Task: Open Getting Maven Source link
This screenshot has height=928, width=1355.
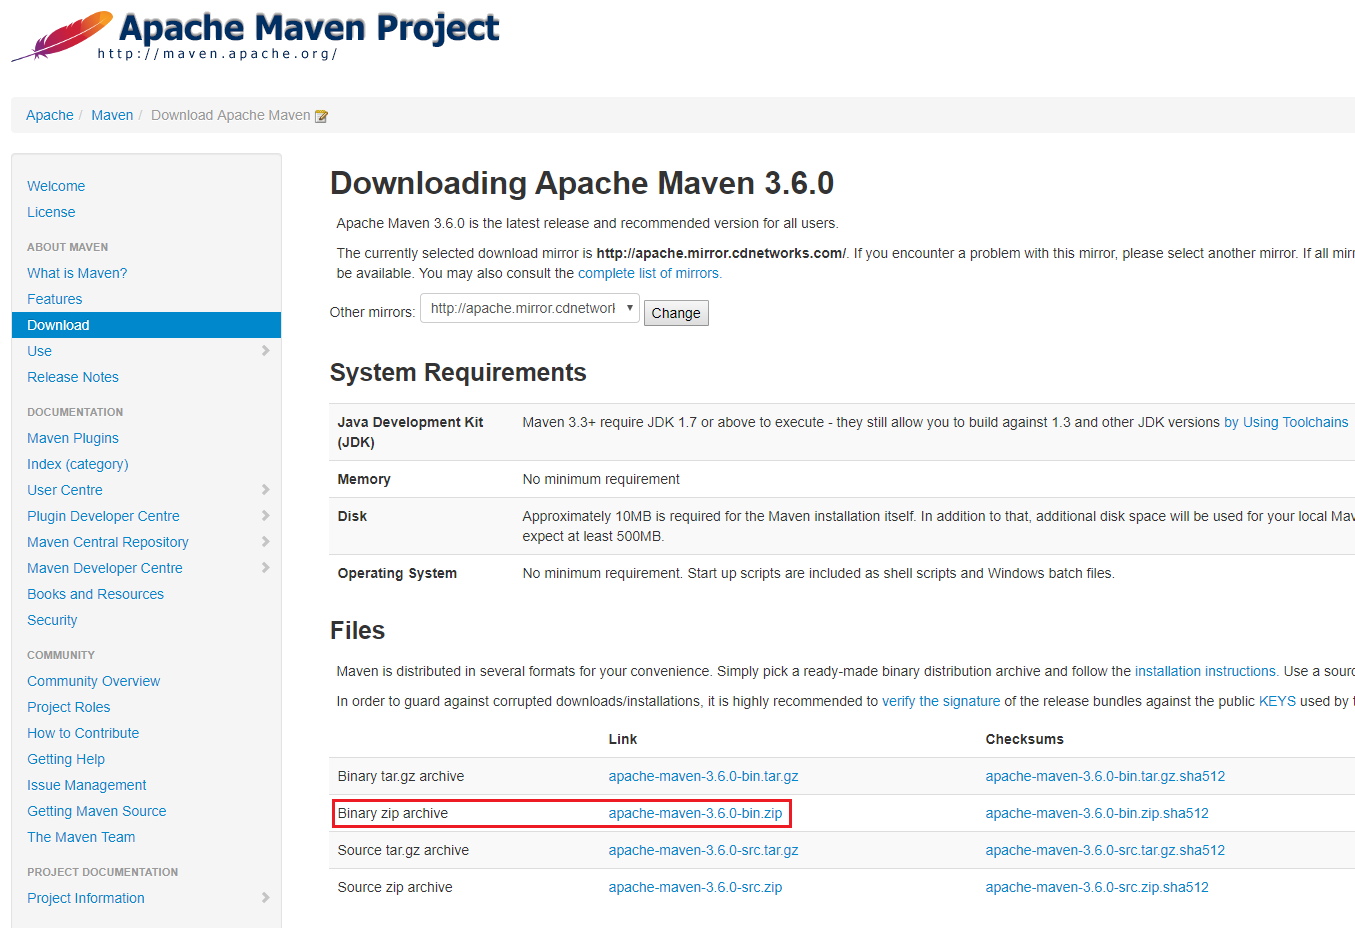Action: [97, 811]
